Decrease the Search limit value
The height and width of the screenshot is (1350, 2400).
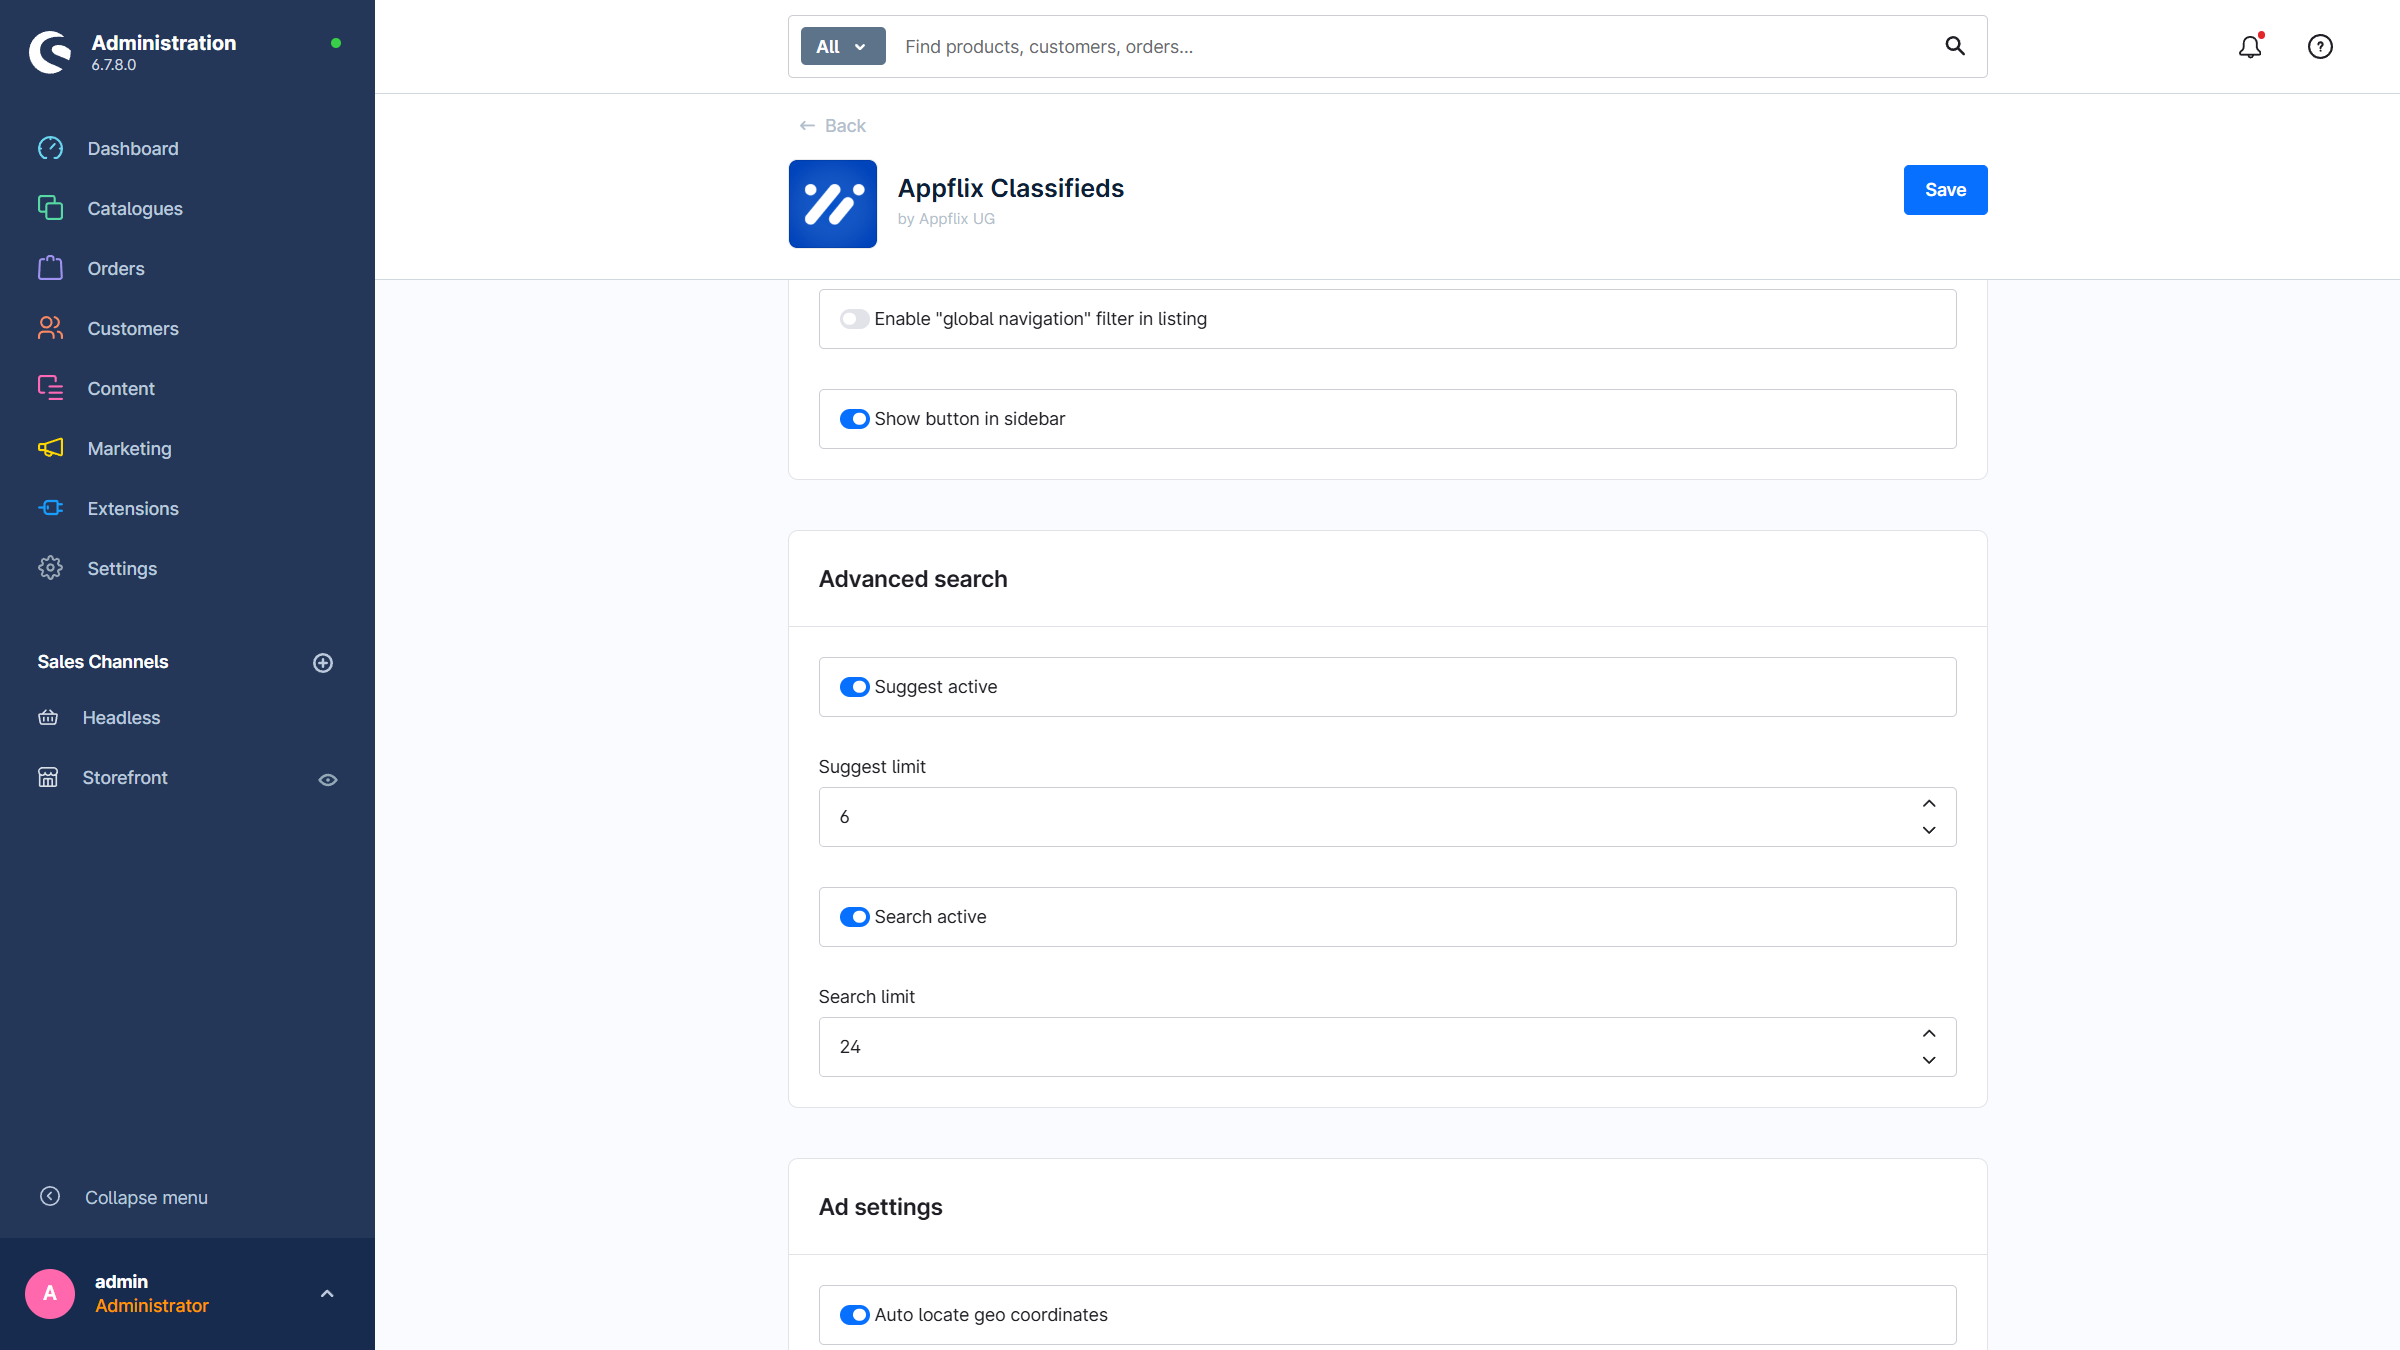click(1929, 1060)
